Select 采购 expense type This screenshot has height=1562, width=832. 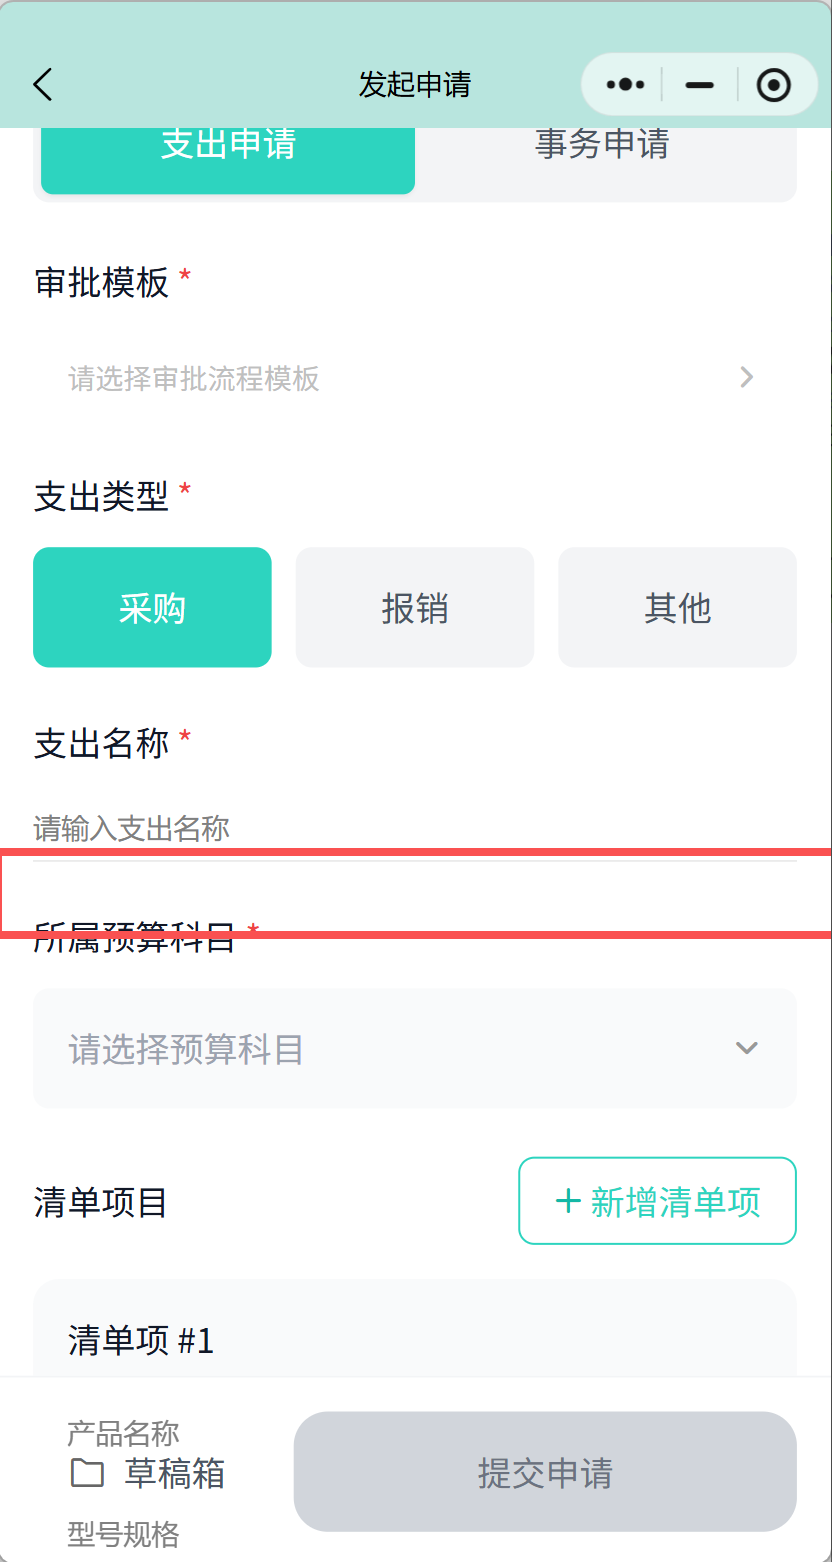tap(152, 607)
